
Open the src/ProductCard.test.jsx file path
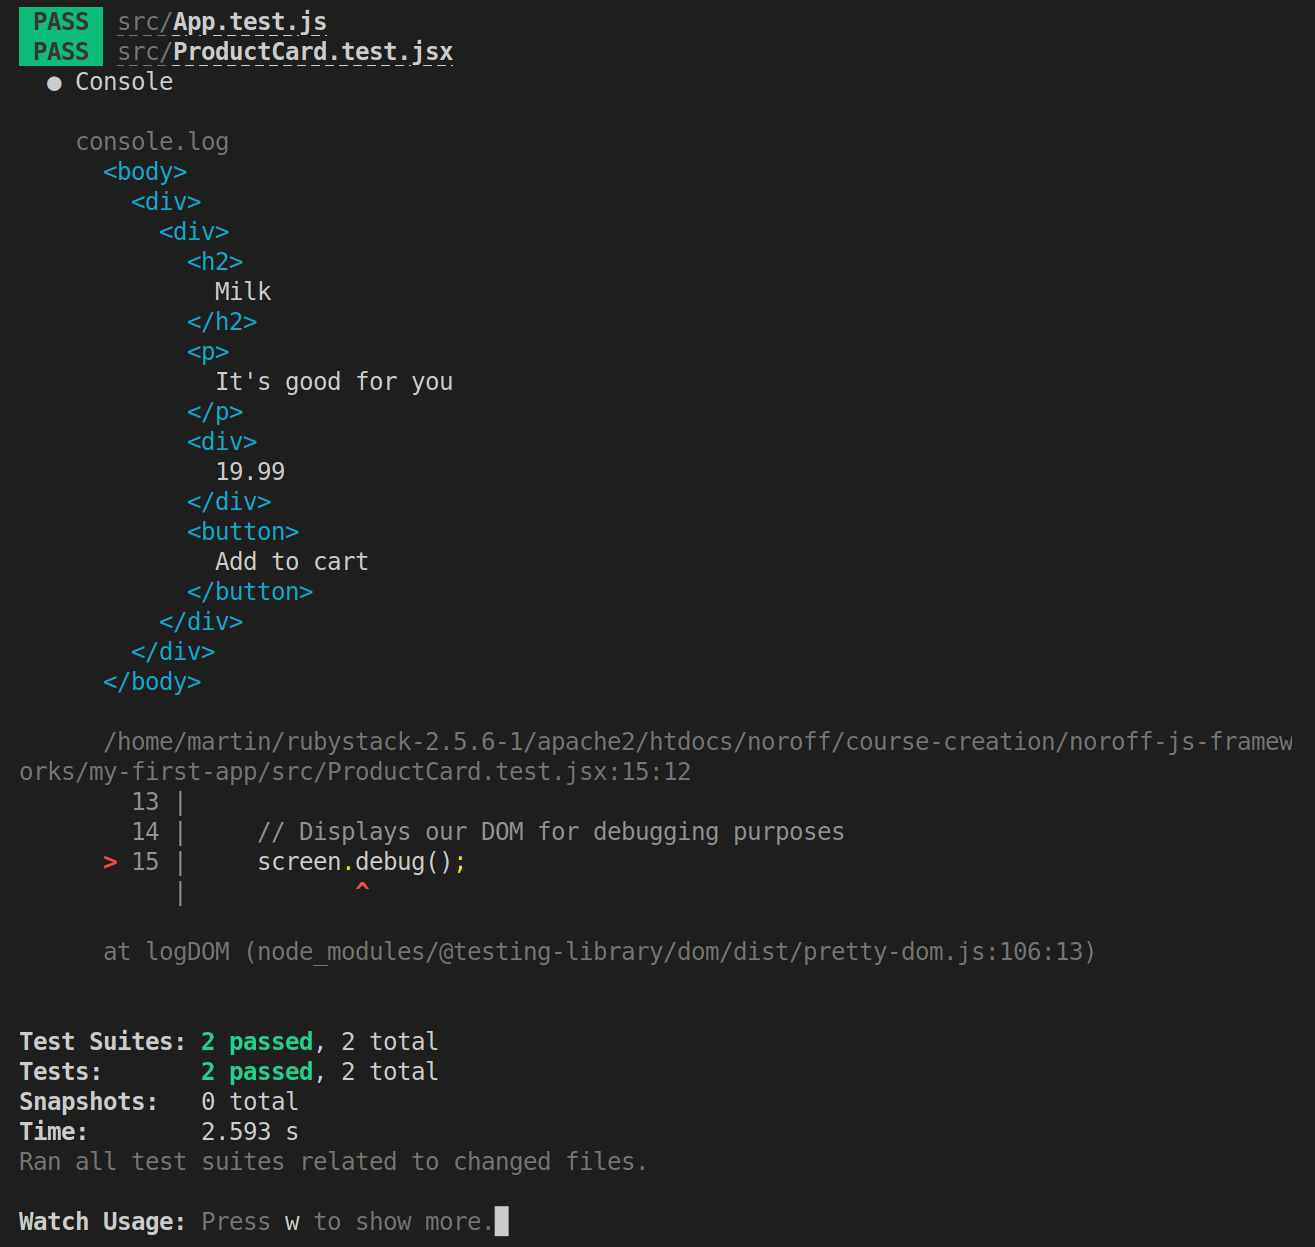[285, 52]
